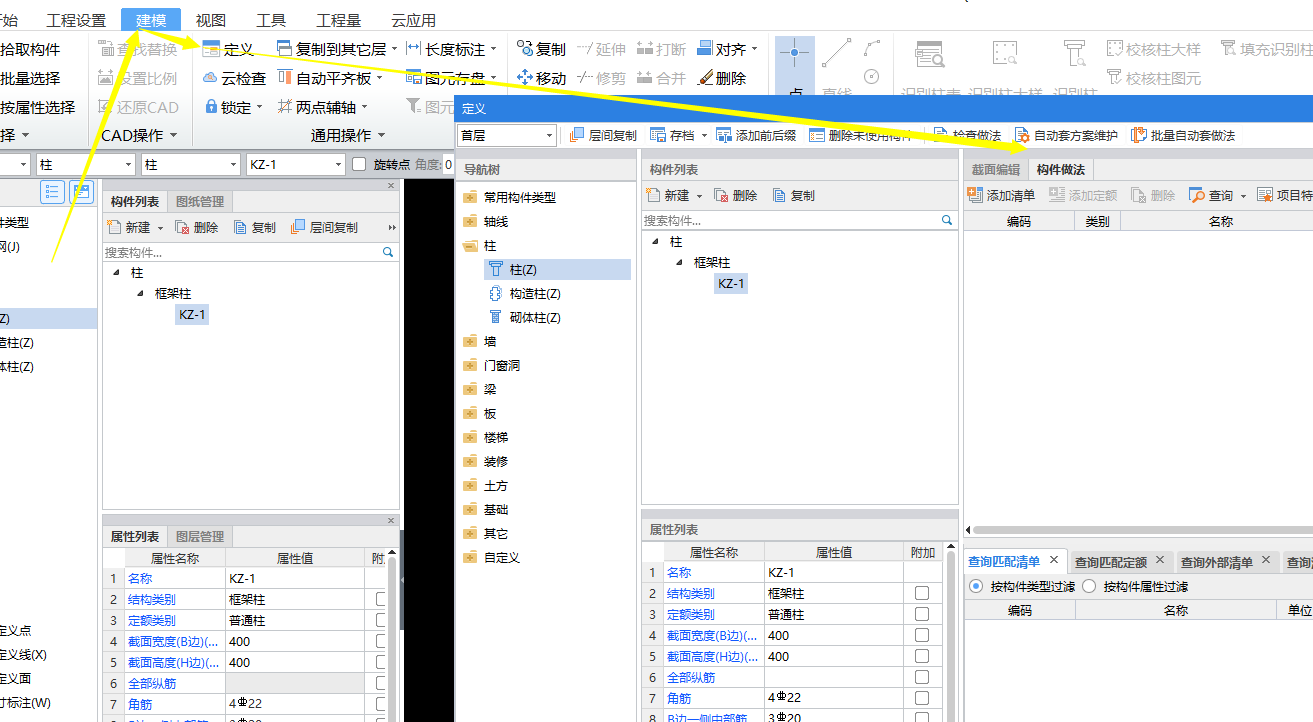Image resolution: width=1313 pixels, height=722 pixels.
Task: Click 复制 in the 定义 dialog component list
Action: tap(794, 195)
